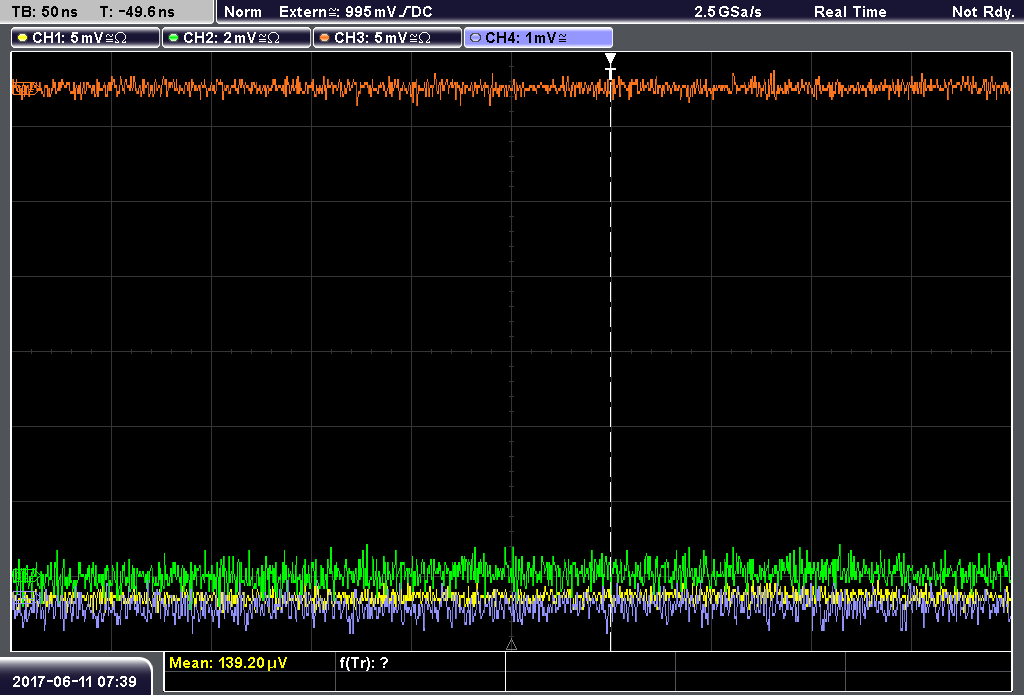This screenshot has width=1024, height=695.
Task: Click the yellow CH1 indicator dot
Action: (23, 38)
